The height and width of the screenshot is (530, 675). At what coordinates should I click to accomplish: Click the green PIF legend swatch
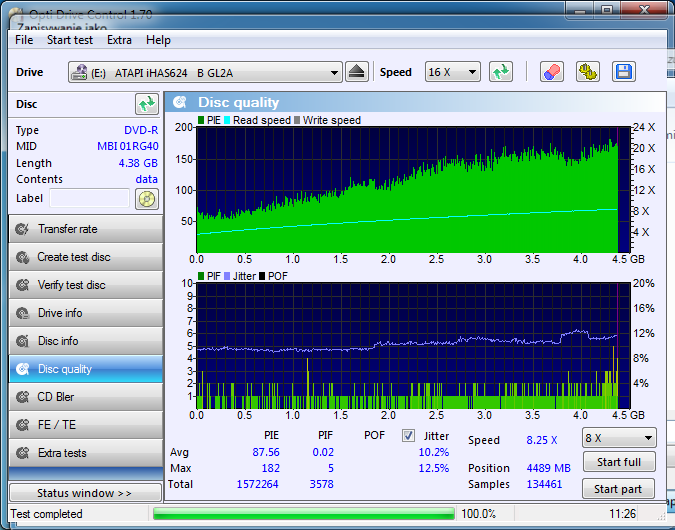[201, 276]
